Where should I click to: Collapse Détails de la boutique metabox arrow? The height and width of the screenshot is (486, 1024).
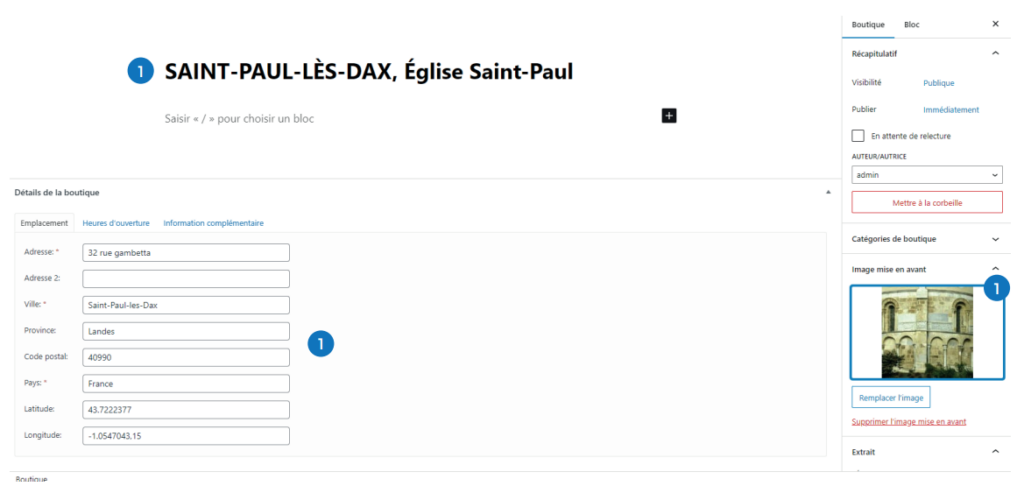coord(827,192)
